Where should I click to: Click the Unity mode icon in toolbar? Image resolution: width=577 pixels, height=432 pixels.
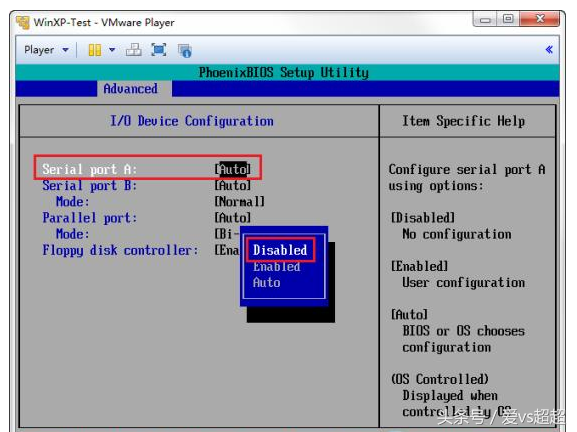click(184, 50)
